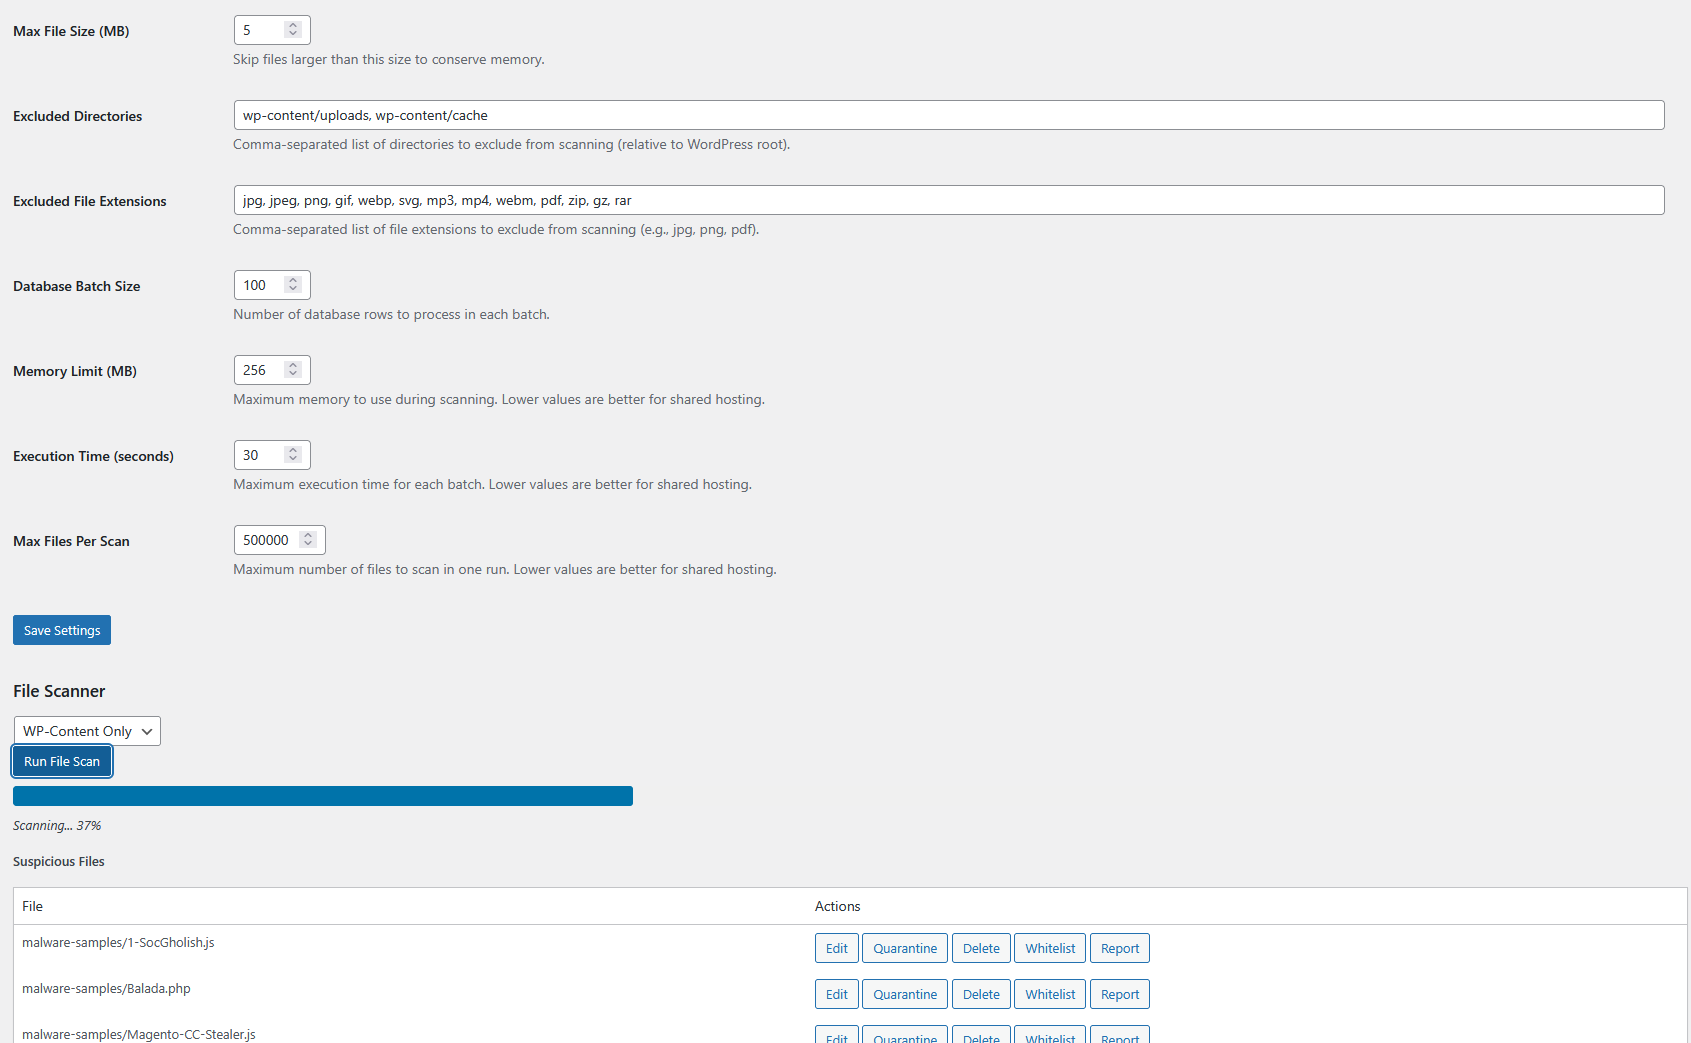Image resolution: width=1691 pixels, height=1043 pixels.
Task: Edit the 1-SocGholish.js file
Action: (x=836, y=948)
